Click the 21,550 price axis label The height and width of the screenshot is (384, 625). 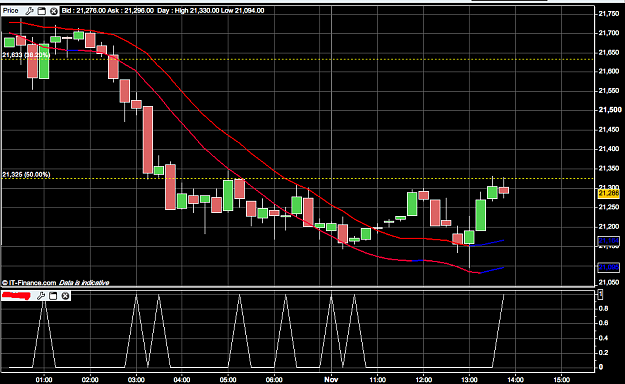point(609,91)
